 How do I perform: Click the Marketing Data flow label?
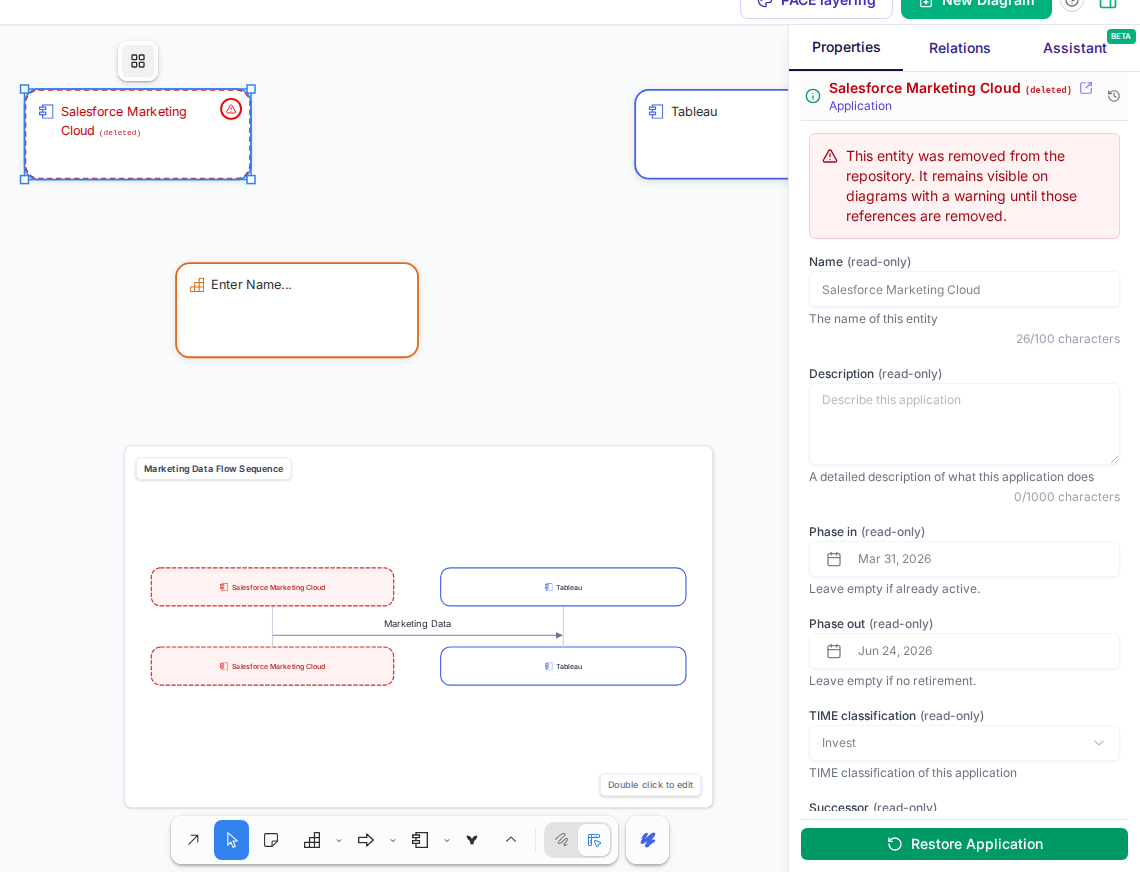pos(417,624)
